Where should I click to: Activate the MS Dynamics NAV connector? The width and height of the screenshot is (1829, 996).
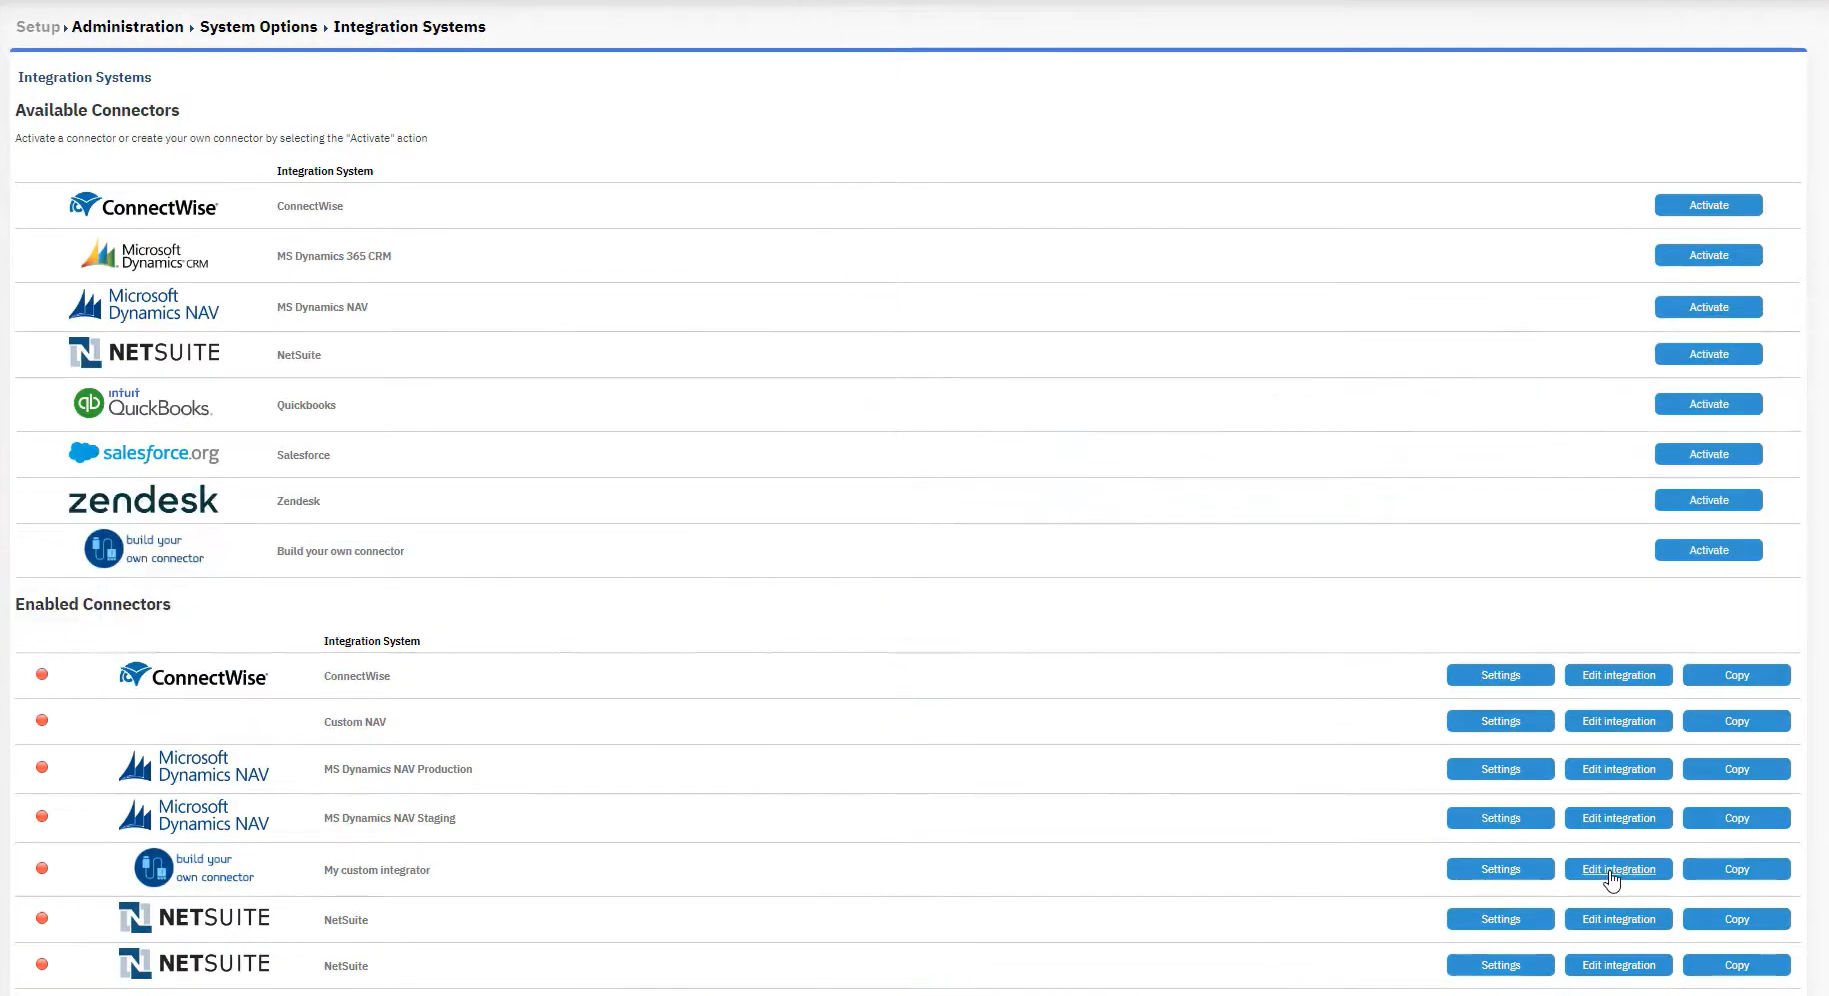click(1708, 307)
